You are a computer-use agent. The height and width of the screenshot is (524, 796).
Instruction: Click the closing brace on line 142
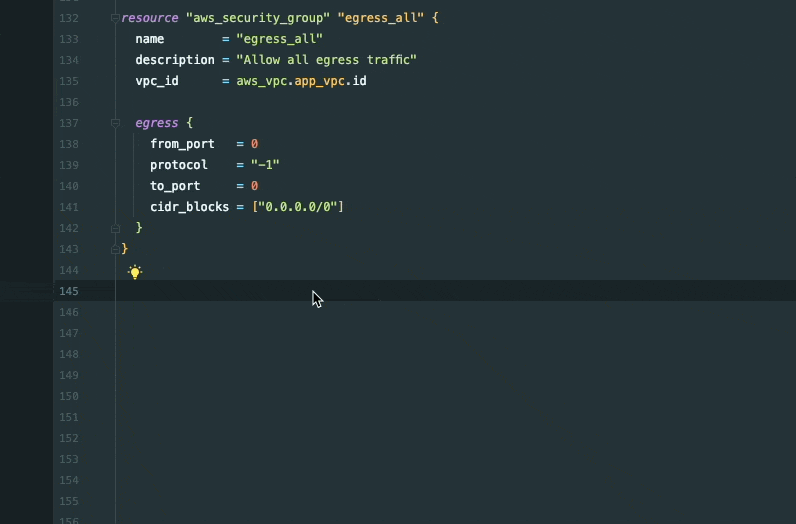point(139,227)
